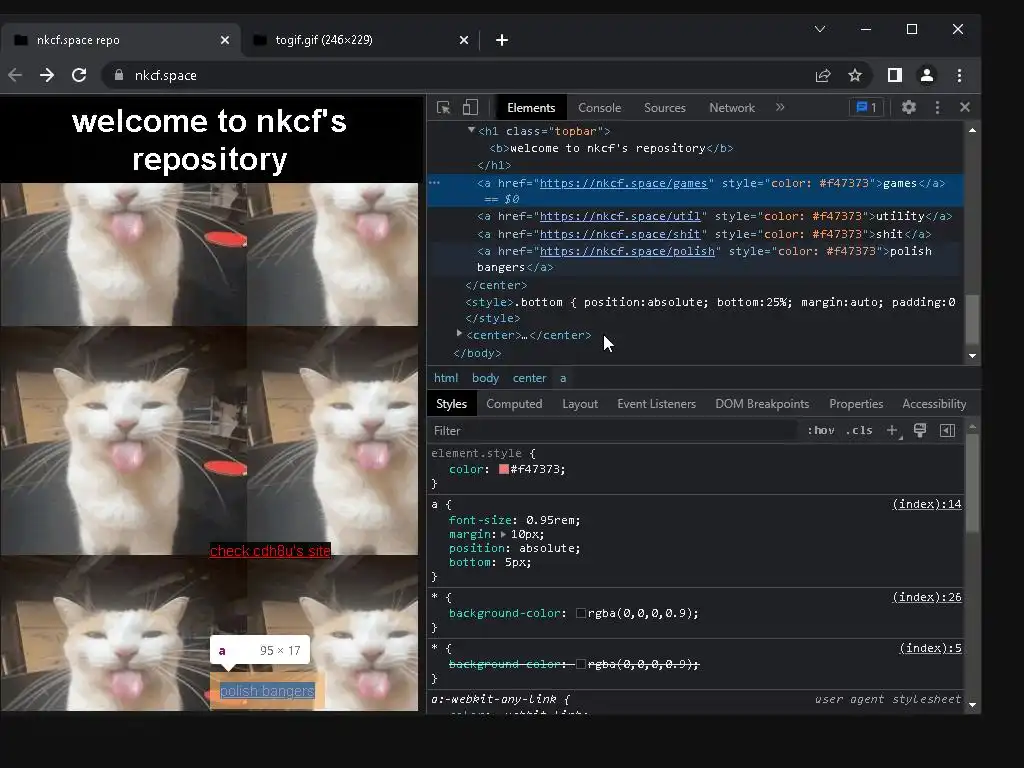Image resolution: width=1024 pixels, height=768 pixels.
Task: Open the #f47373 color swatch picker
Action: click(x=504, y=469)
